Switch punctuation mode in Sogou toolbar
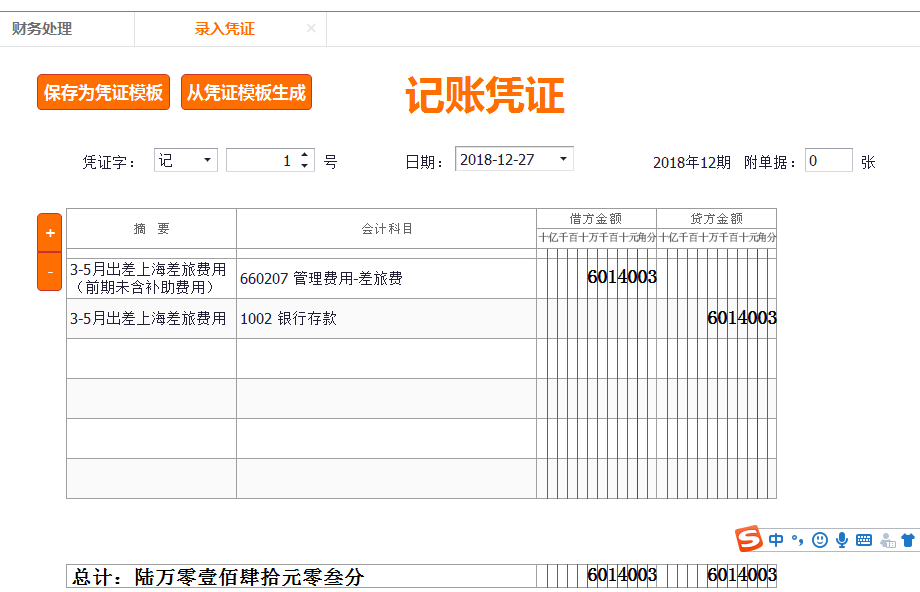 click(798, 540)
